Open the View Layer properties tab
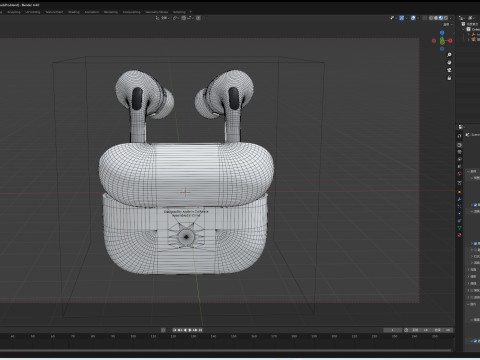Viewport: 480px width, 360px height. pos(459,159)
